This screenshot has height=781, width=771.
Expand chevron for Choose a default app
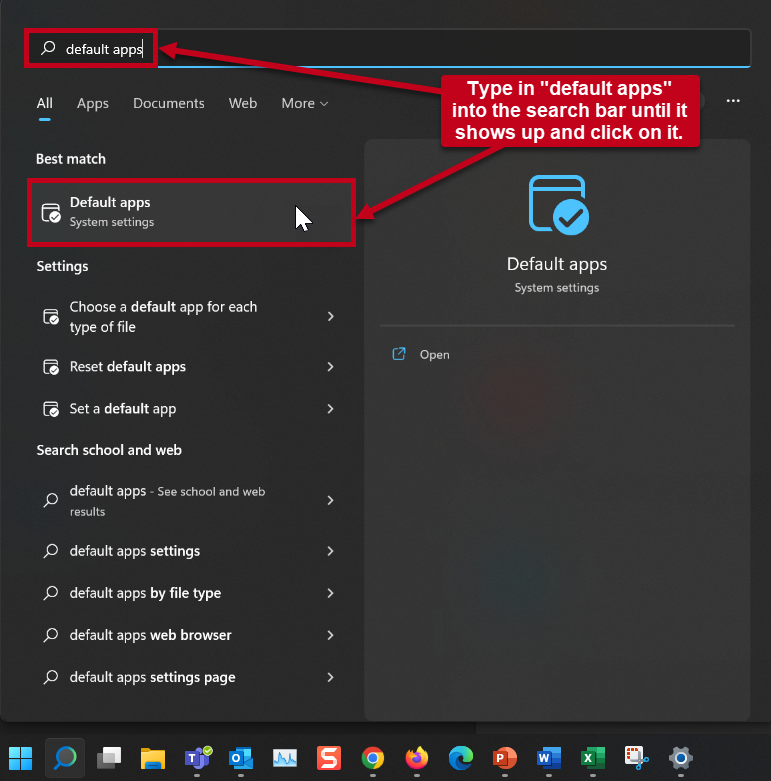pyautogui.click(x=330, y=316)
